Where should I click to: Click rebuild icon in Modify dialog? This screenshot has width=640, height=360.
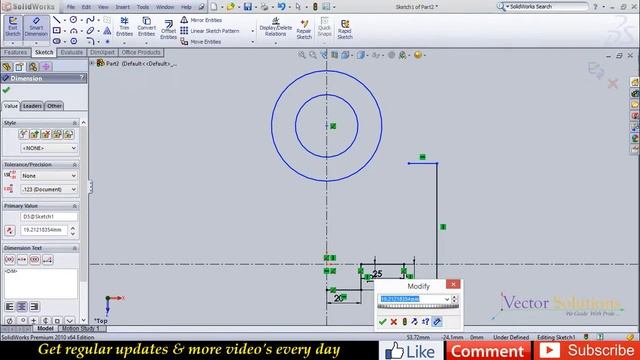[x=404, y=322]
